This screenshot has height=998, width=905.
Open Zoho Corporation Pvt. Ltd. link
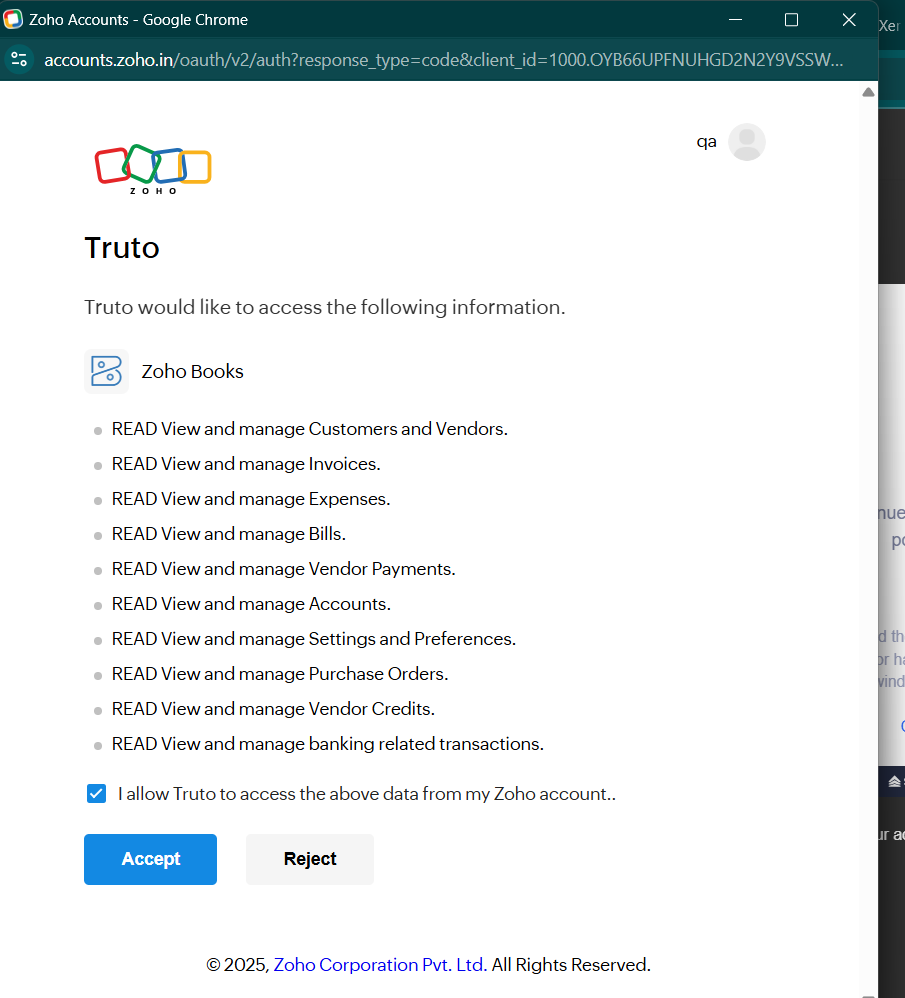pos(381,965)
